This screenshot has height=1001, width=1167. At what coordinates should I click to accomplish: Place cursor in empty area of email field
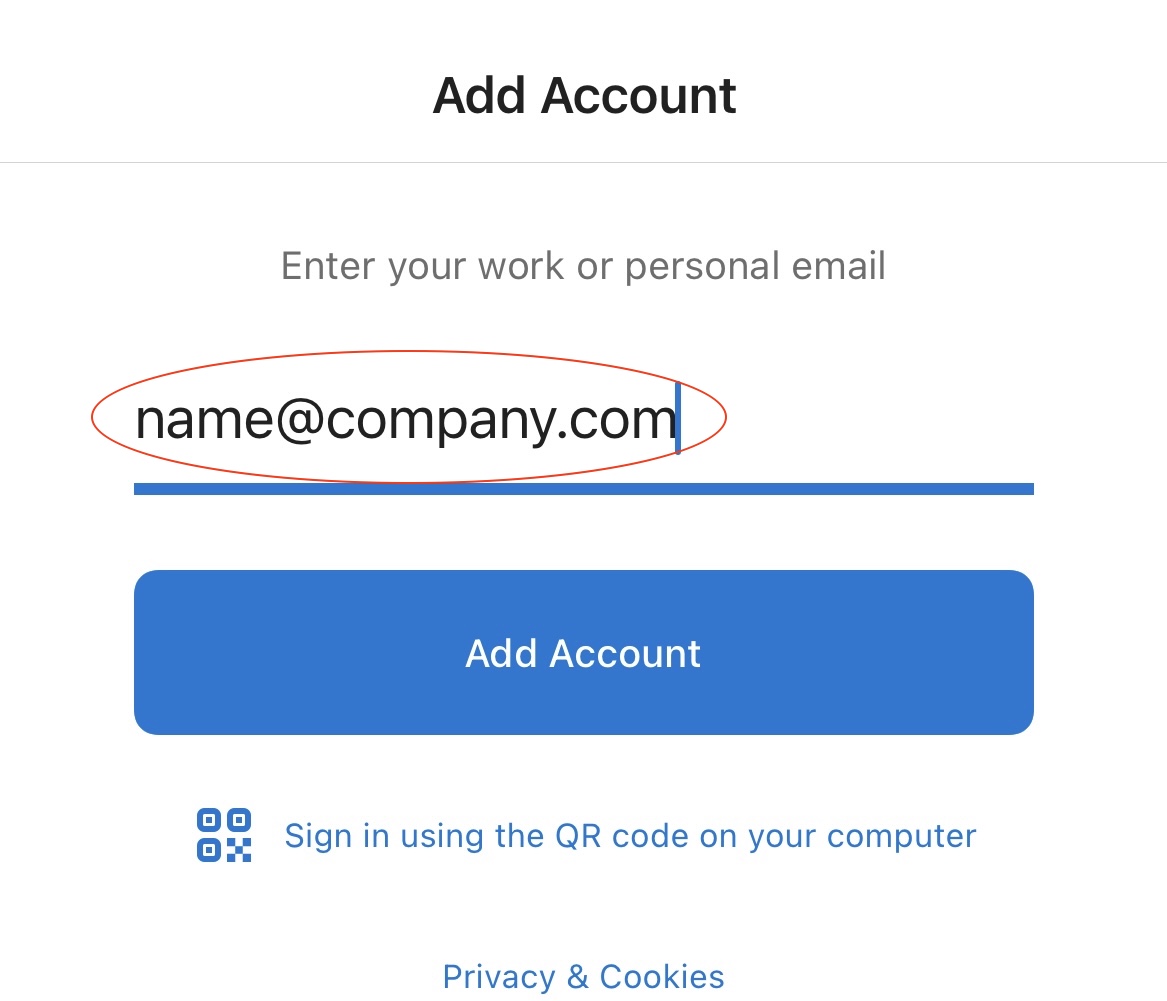pyautogui.click(x=856, y=420)
